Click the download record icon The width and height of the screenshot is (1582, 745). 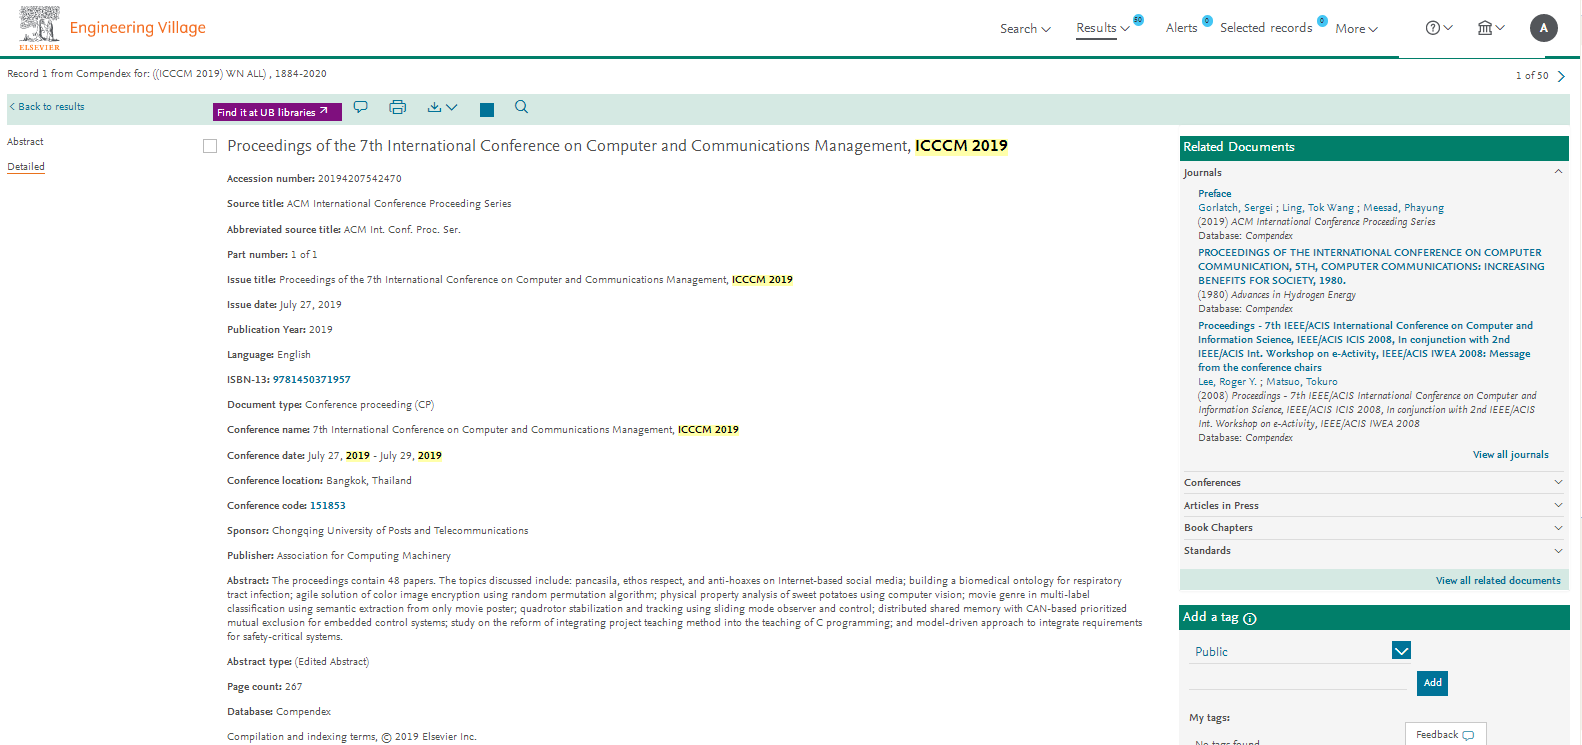click(434, 107)
